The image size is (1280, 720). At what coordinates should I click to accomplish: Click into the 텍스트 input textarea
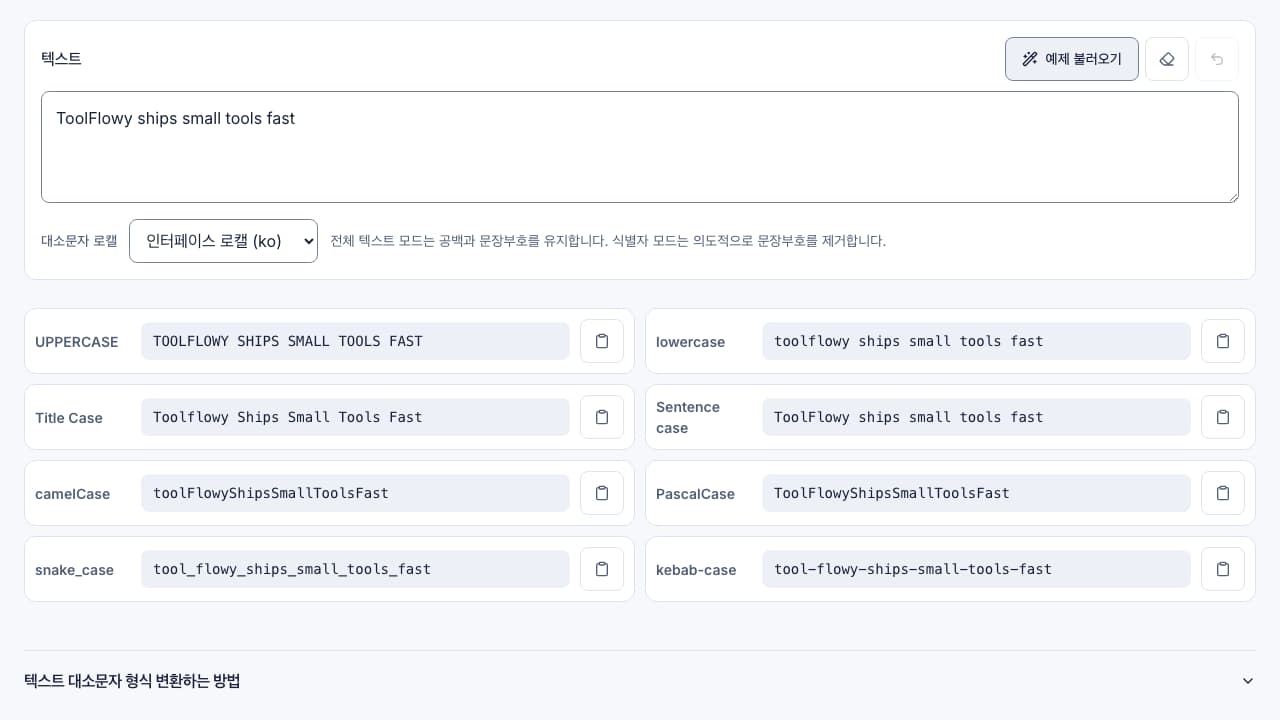640,147
